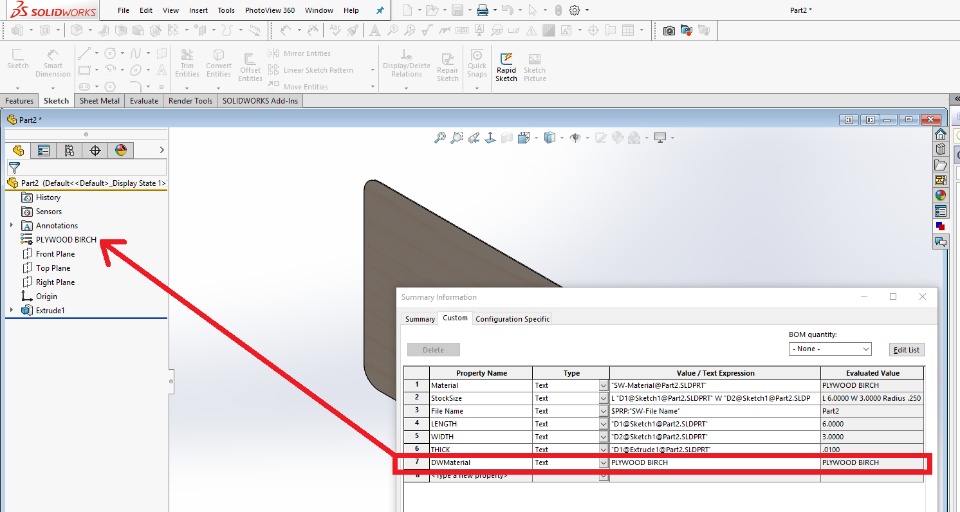Click the Save disk icon

(x=457, y=10)
